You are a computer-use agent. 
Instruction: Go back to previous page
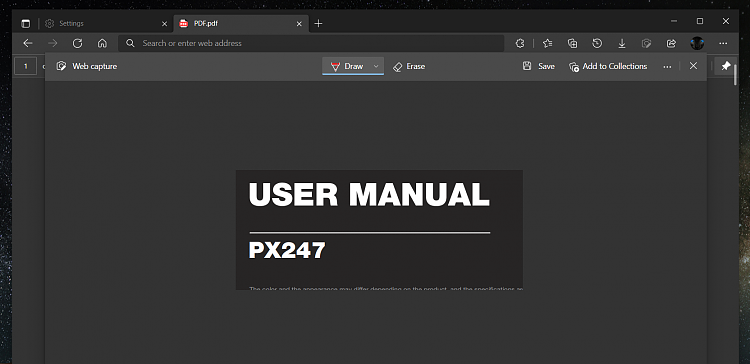pyautogui.click(x=28, y=44)
